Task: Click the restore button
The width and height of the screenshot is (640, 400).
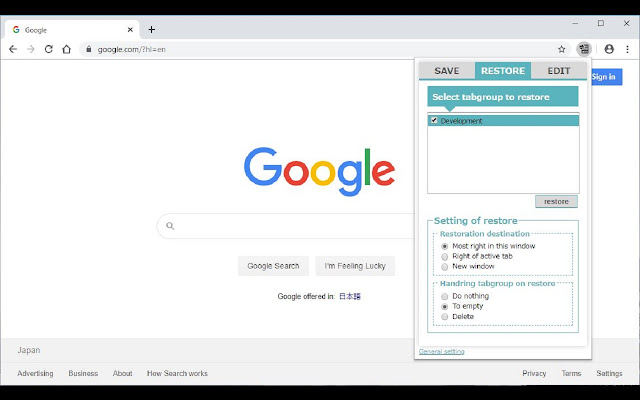Action: pyautogui.click(x=556, y=202)
